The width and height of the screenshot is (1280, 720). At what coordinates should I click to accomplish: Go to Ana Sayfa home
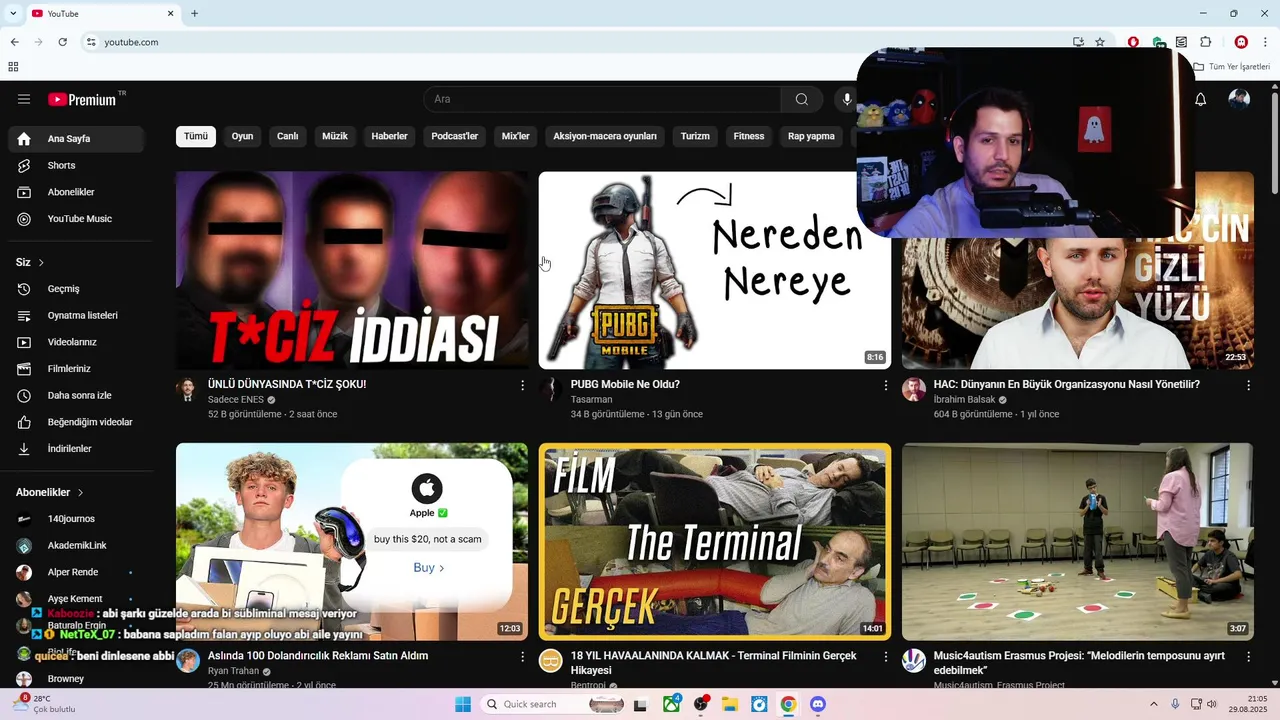pos(76,139)
